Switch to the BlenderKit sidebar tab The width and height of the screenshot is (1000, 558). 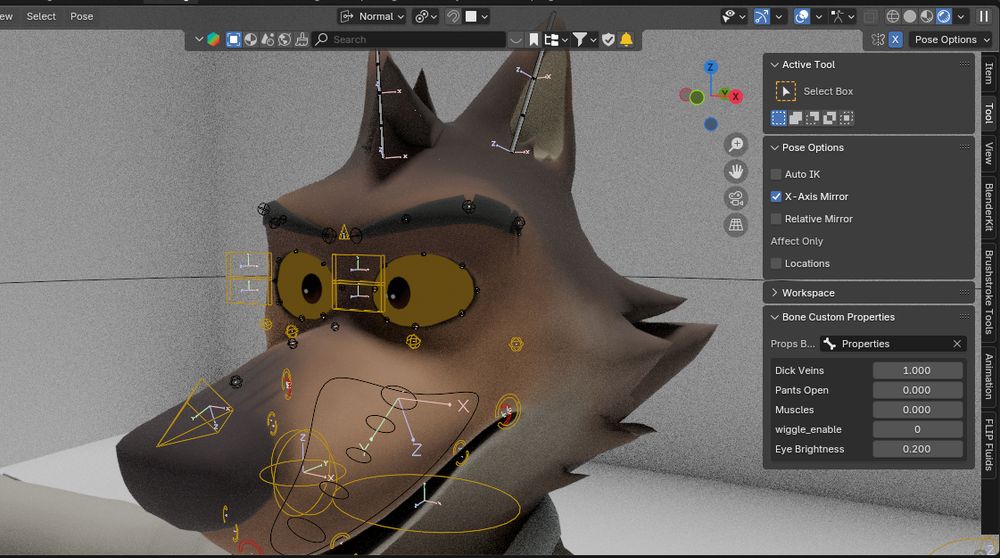tap(989, 207)
